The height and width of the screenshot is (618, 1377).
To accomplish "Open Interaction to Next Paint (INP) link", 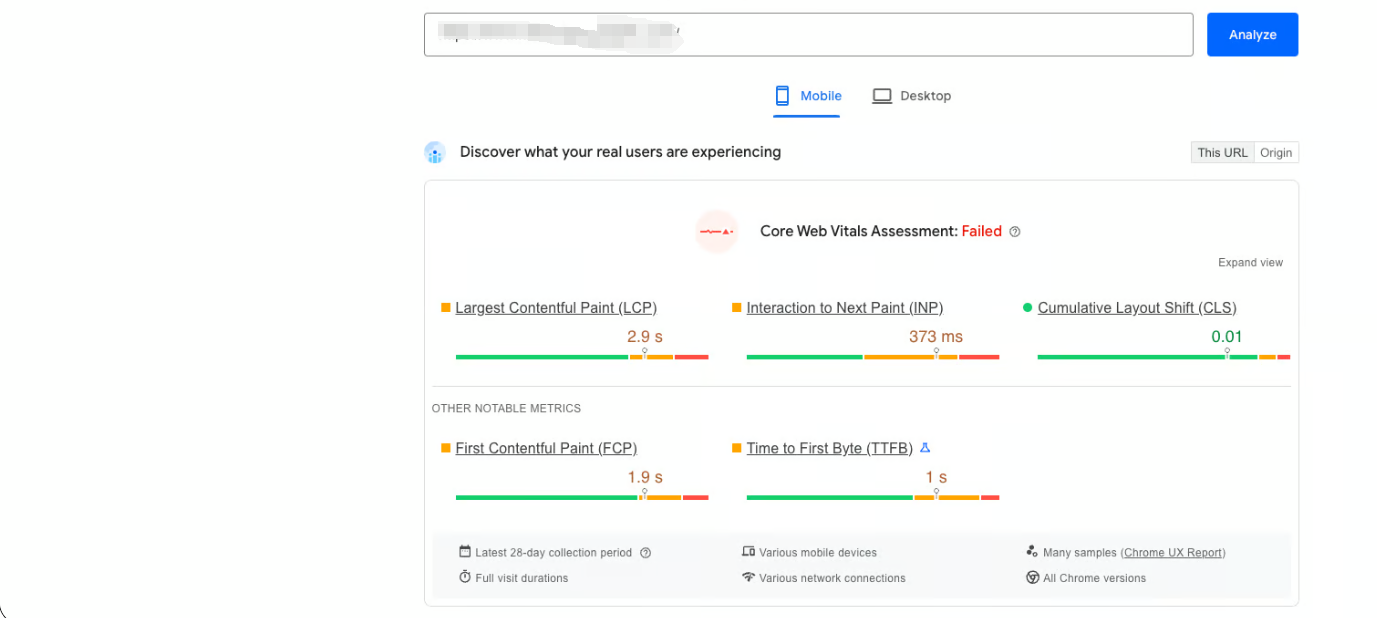I will (845, 308).
